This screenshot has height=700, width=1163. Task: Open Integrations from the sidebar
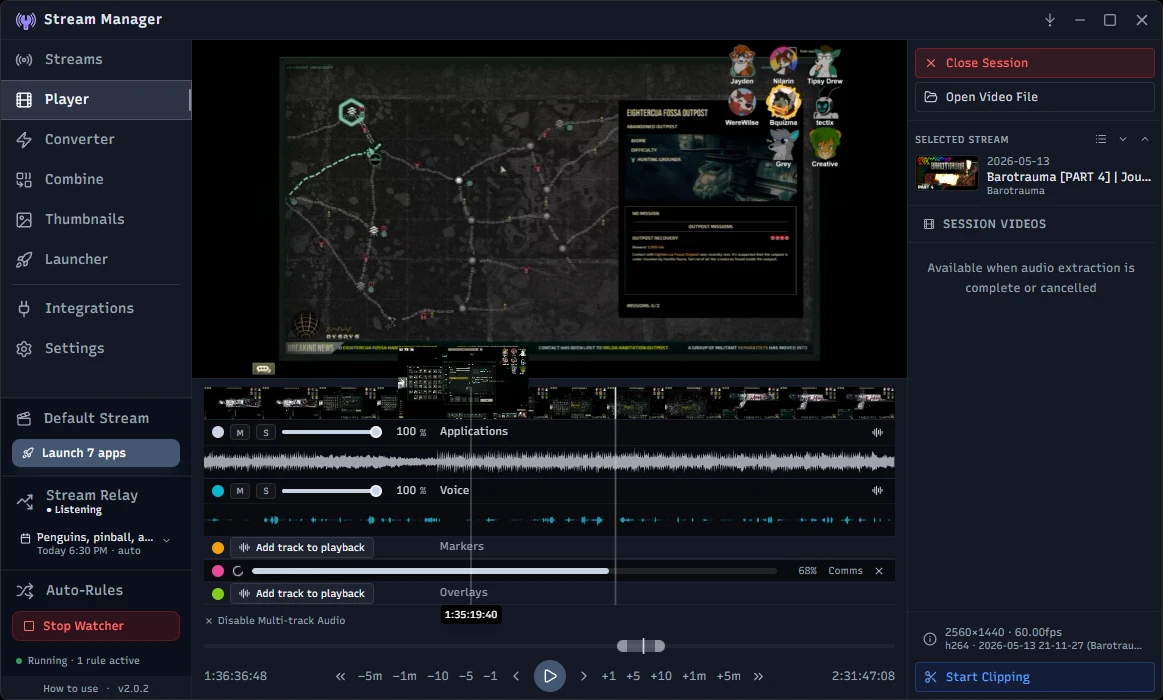[96, 308]
